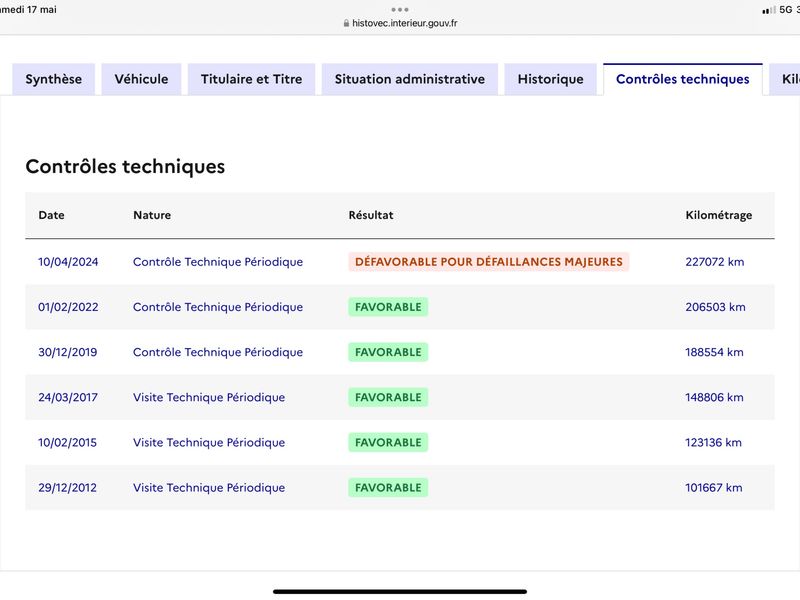Screen dimensions: 800x600
Task: Select the Contrôles techniques tab
Action: point(683,79)
